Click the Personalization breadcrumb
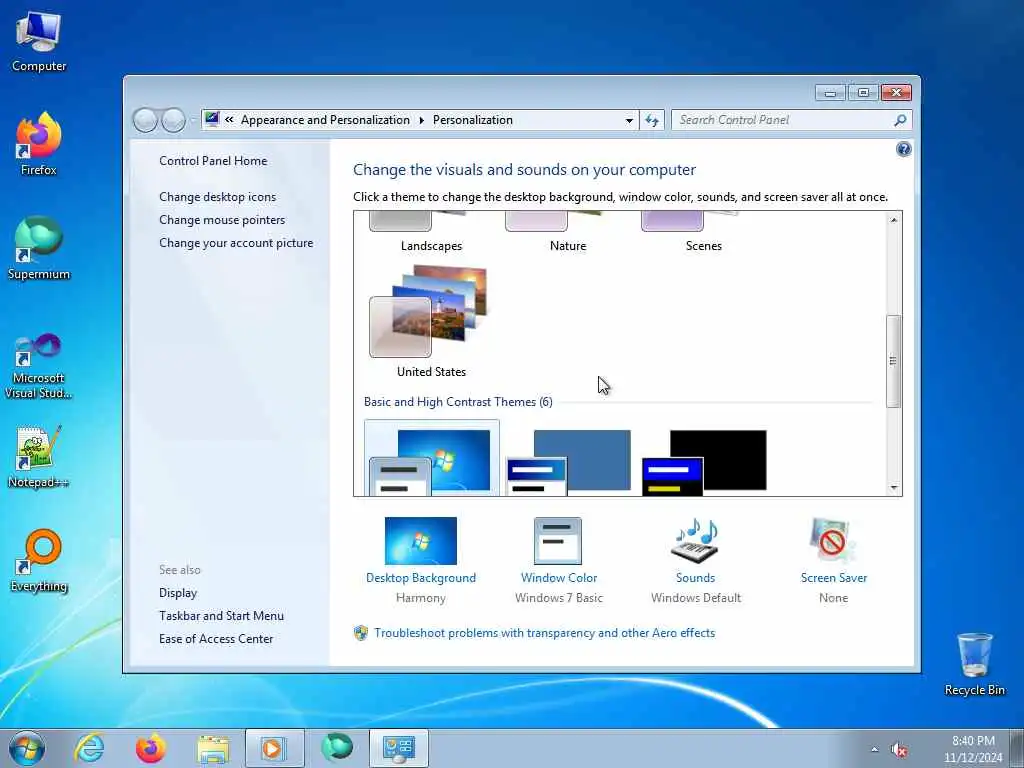Image resolution: width=1024 pixels, height=768 pixels. pos(472,120)
